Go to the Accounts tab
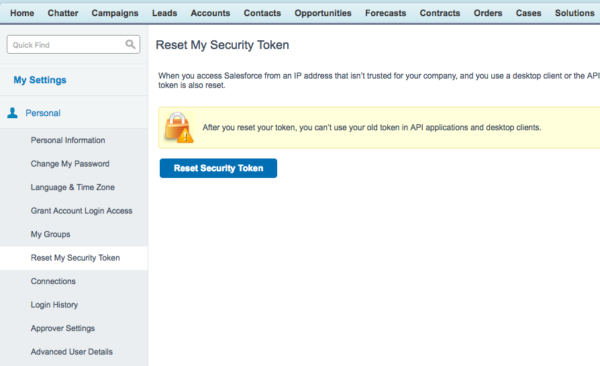Viewport: 600px width, 366px height. (x=210, y=13)
